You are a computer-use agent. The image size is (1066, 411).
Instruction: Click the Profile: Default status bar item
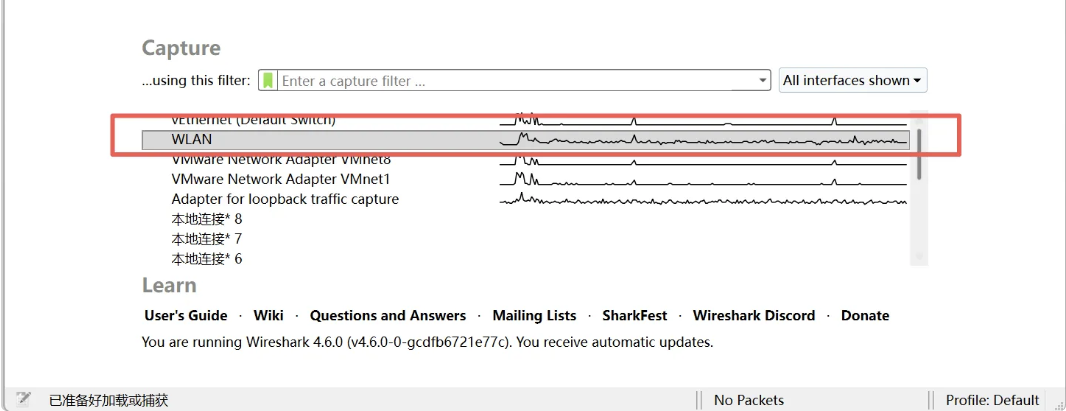(993, 400)
